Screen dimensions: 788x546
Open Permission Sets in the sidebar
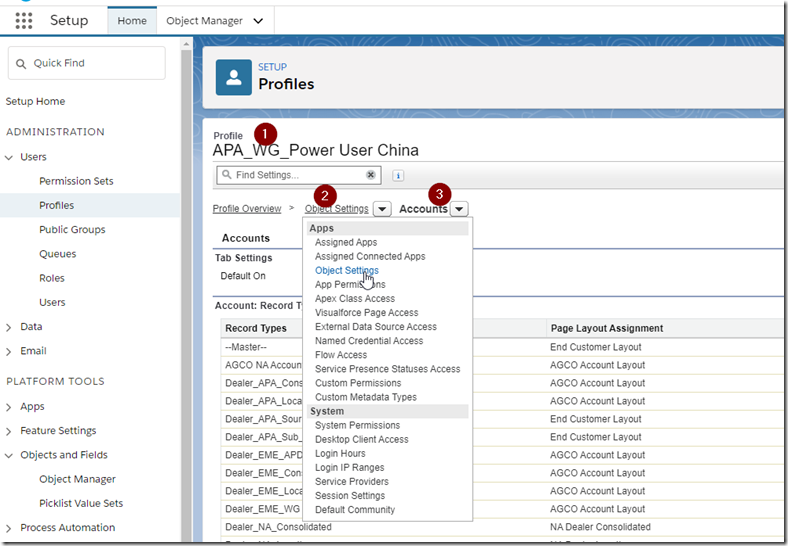click(76, 181)
